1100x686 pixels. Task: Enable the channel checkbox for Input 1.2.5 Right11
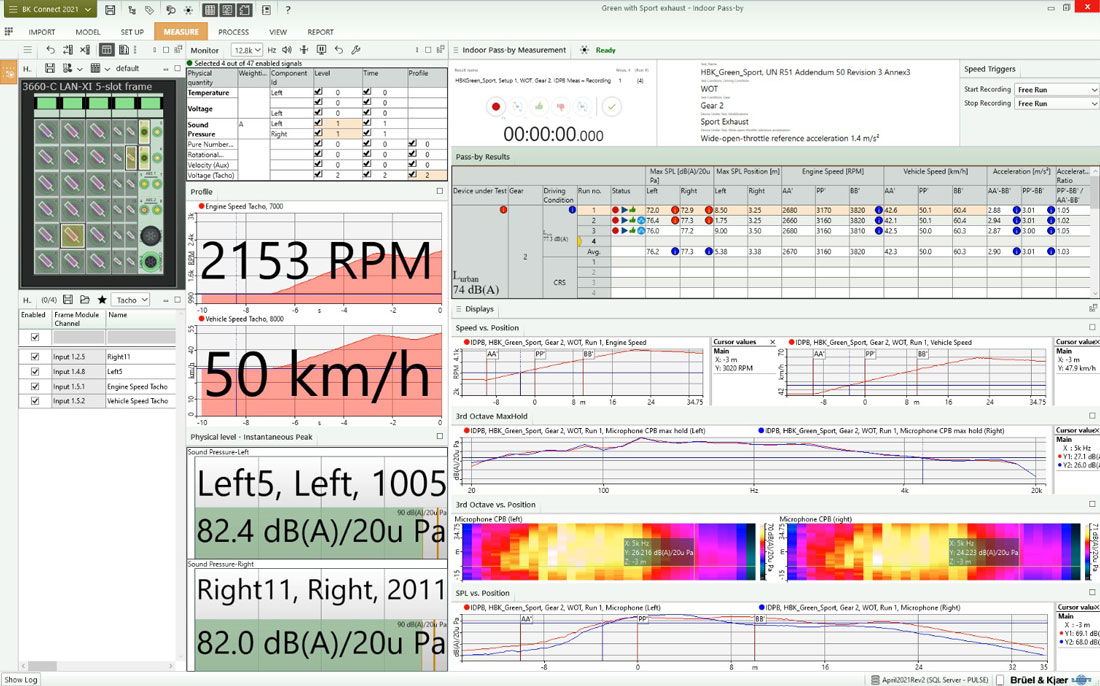[x=35, y=356]
